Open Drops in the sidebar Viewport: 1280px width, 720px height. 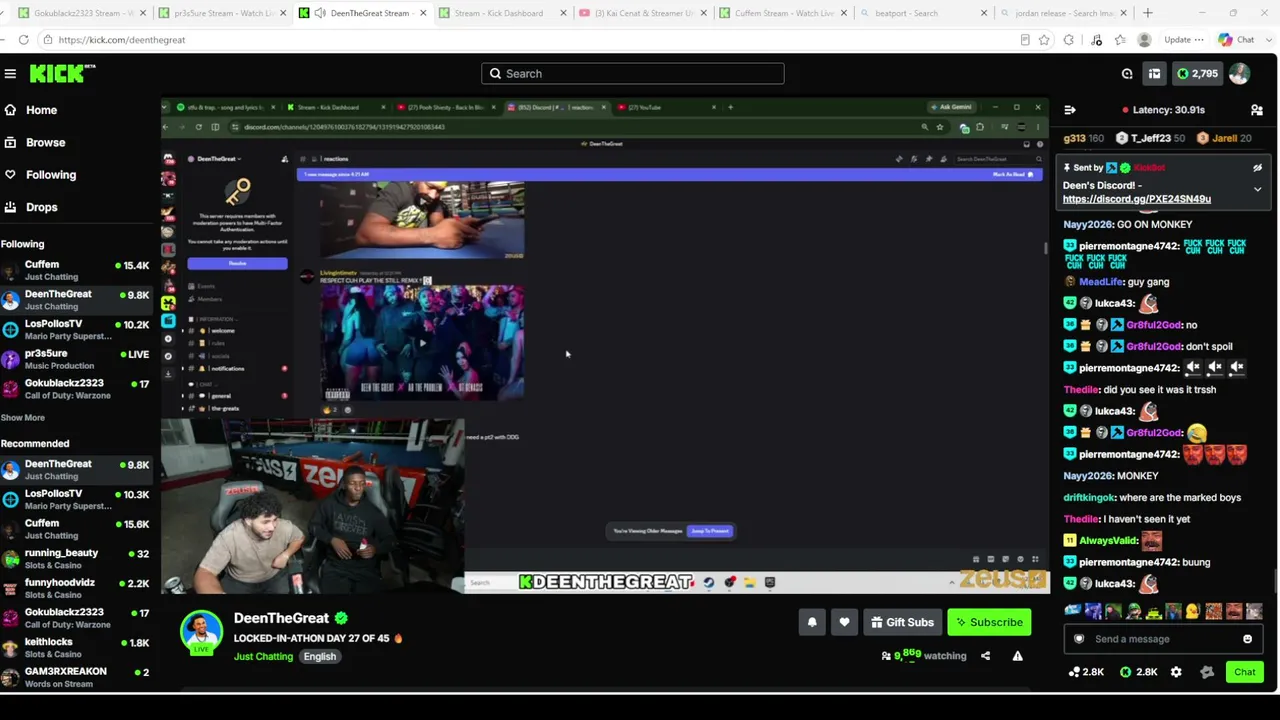[41, 207]
